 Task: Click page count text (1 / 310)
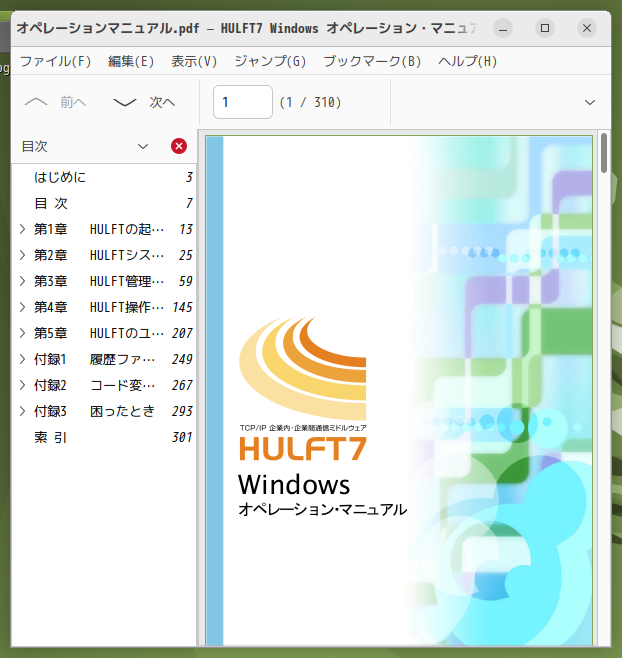[x=310, y=102]
